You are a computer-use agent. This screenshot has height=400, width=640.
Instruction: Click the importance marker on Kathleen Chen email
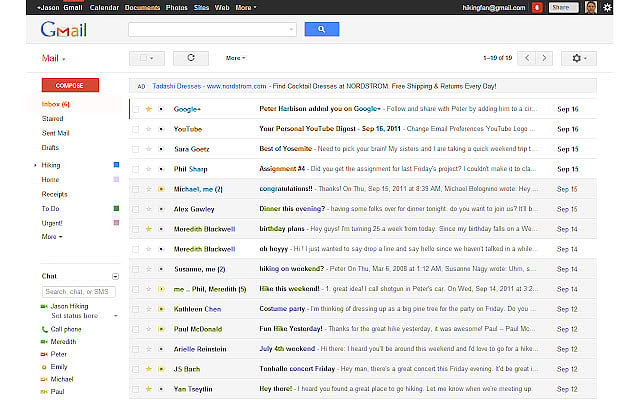click(160, 310)
